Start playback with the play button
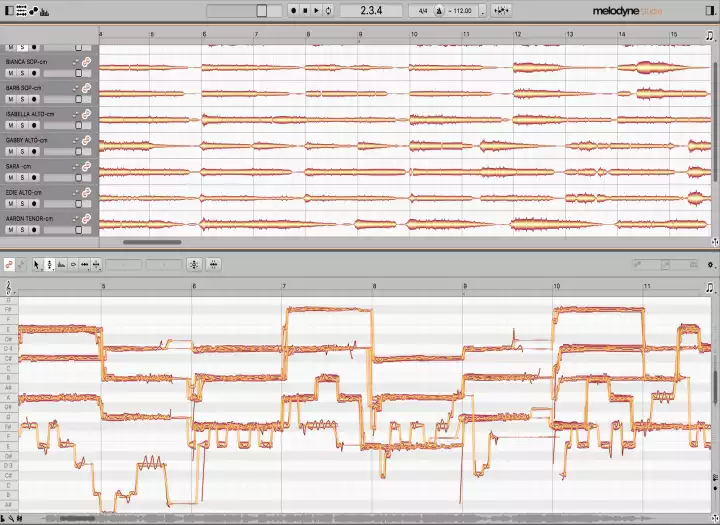 click(317, 11)
